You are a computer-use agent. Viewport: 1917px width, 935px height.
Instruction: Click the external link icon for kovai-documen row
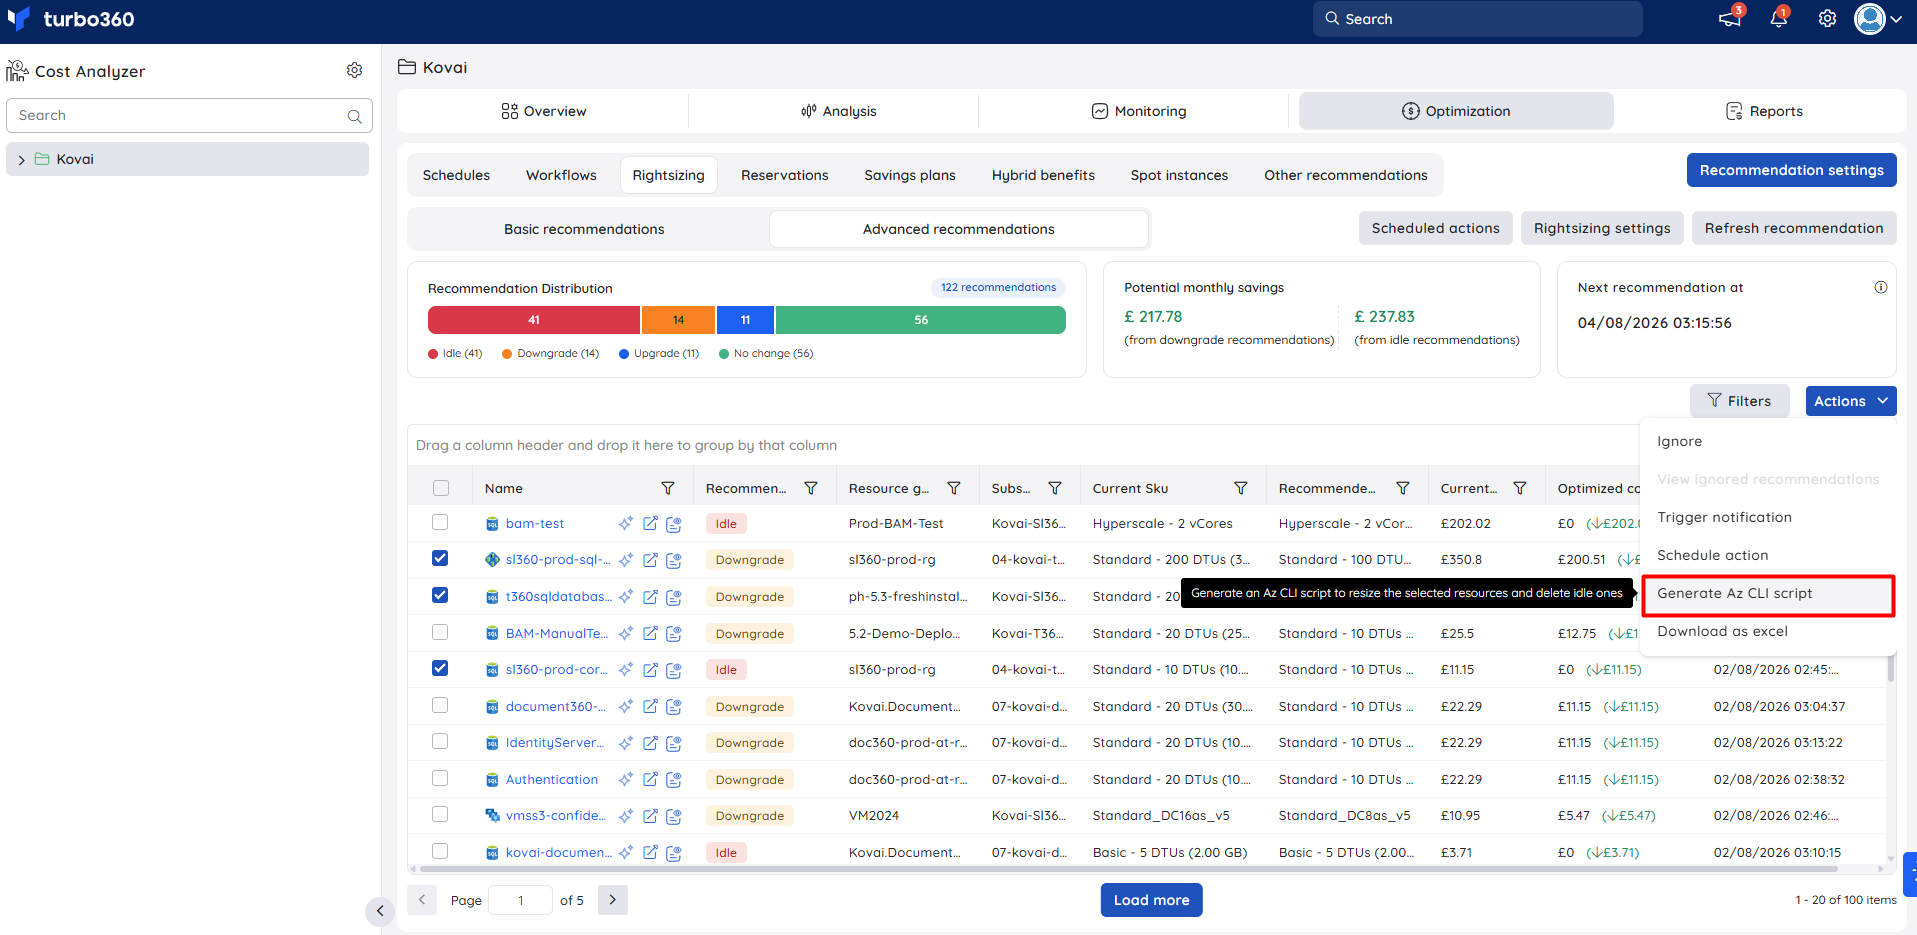(x=650, y=853)
